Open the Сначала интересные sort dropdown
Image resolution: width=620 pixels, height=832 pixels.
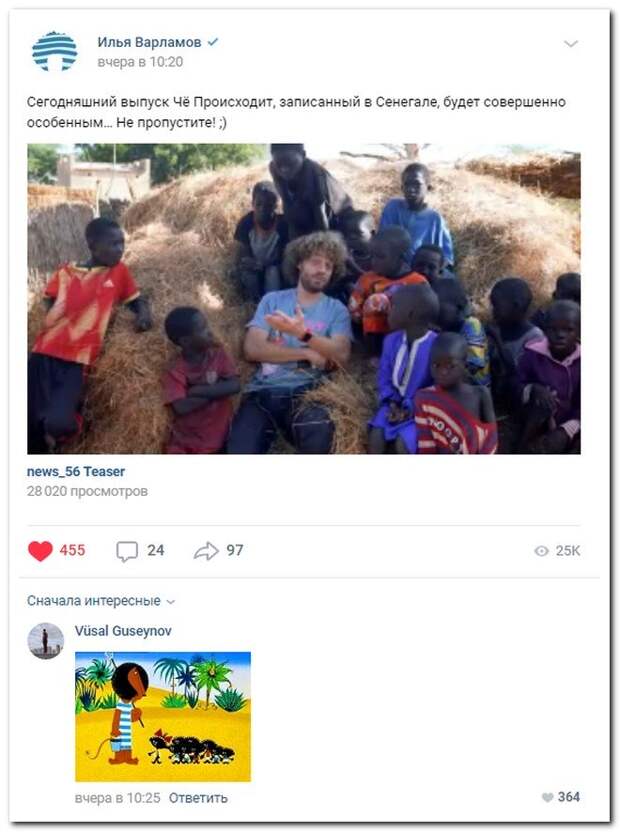coord(101,601)
